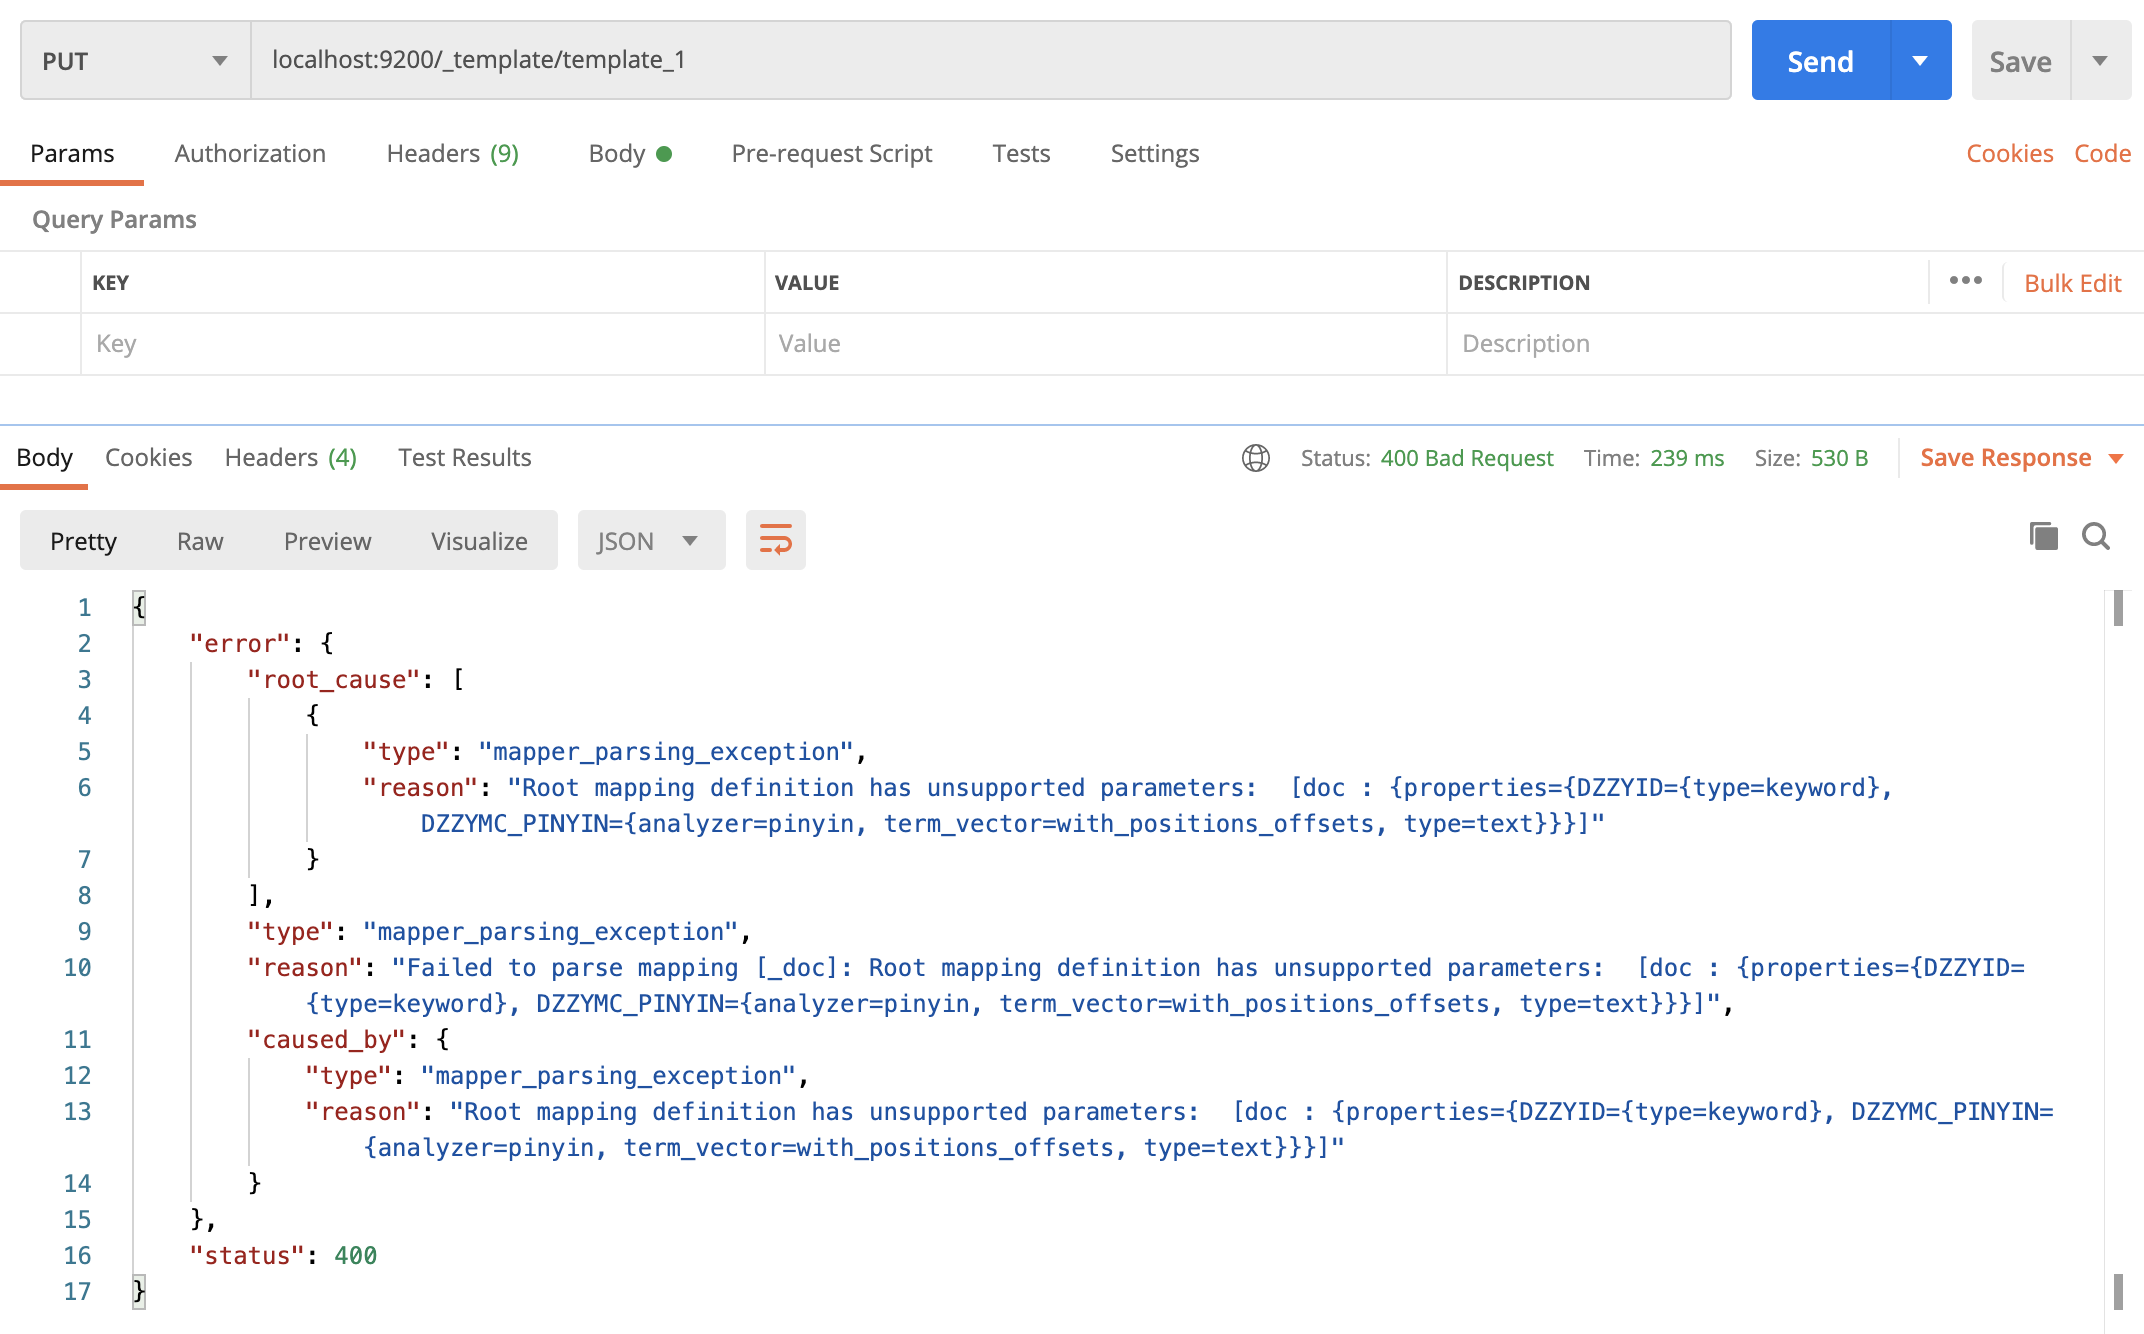Click the request URL field

point(990,60)
